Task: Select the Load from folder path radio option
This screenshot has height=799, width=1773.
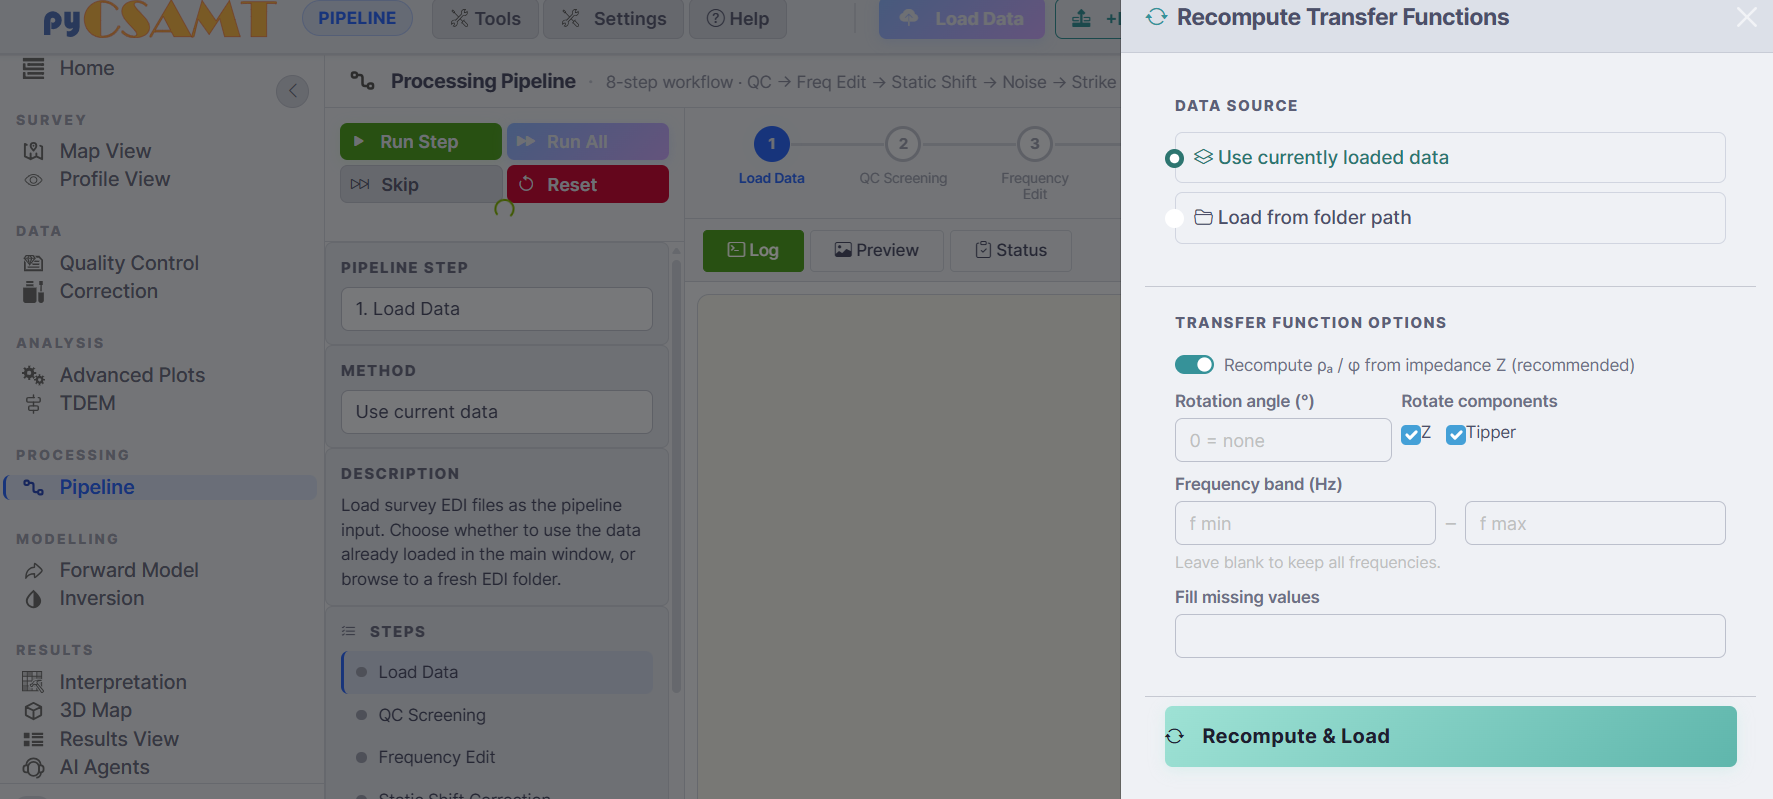Action: (1175, 218)
